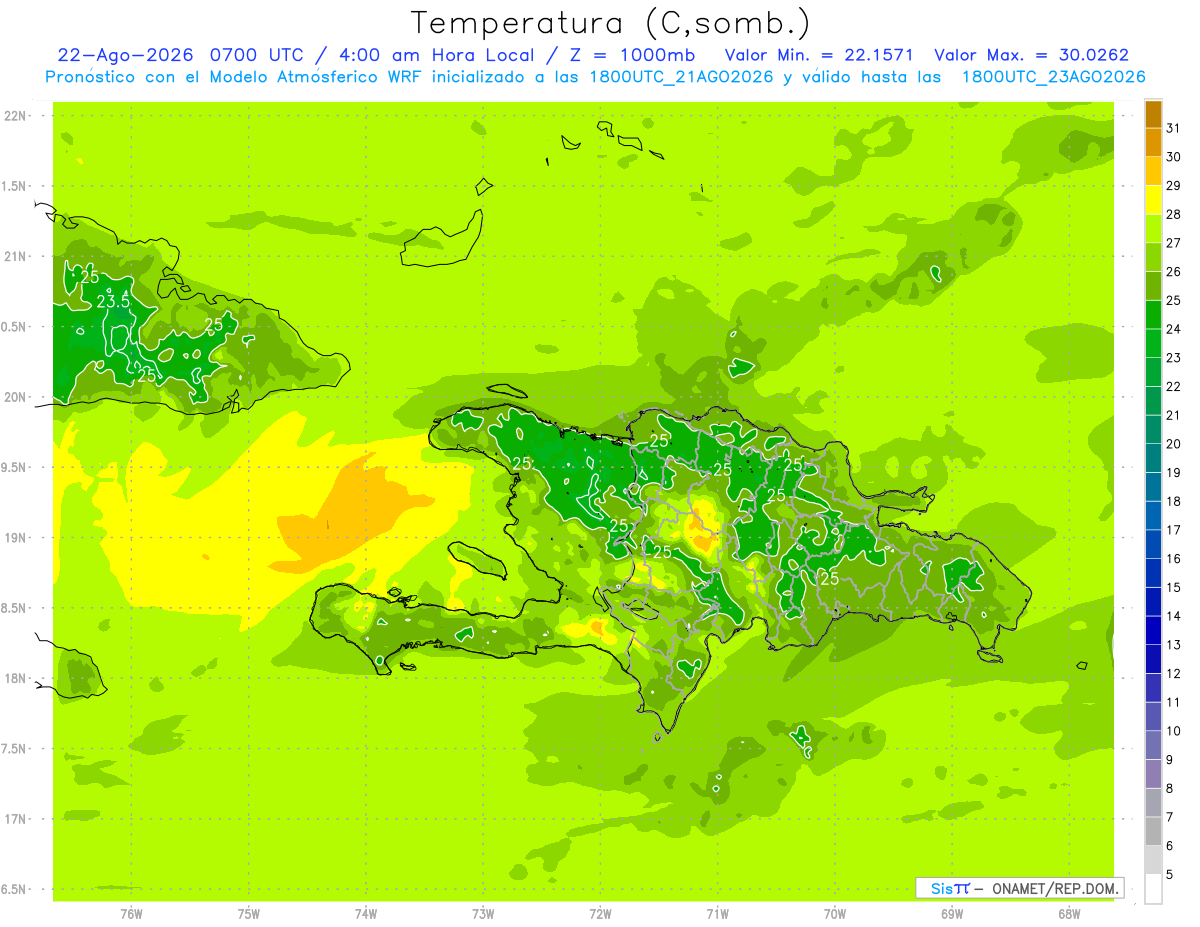The image size is (1200, 927).
Task: Pick the yellow swatch between 28 and 29
Action: point(1153,200)
